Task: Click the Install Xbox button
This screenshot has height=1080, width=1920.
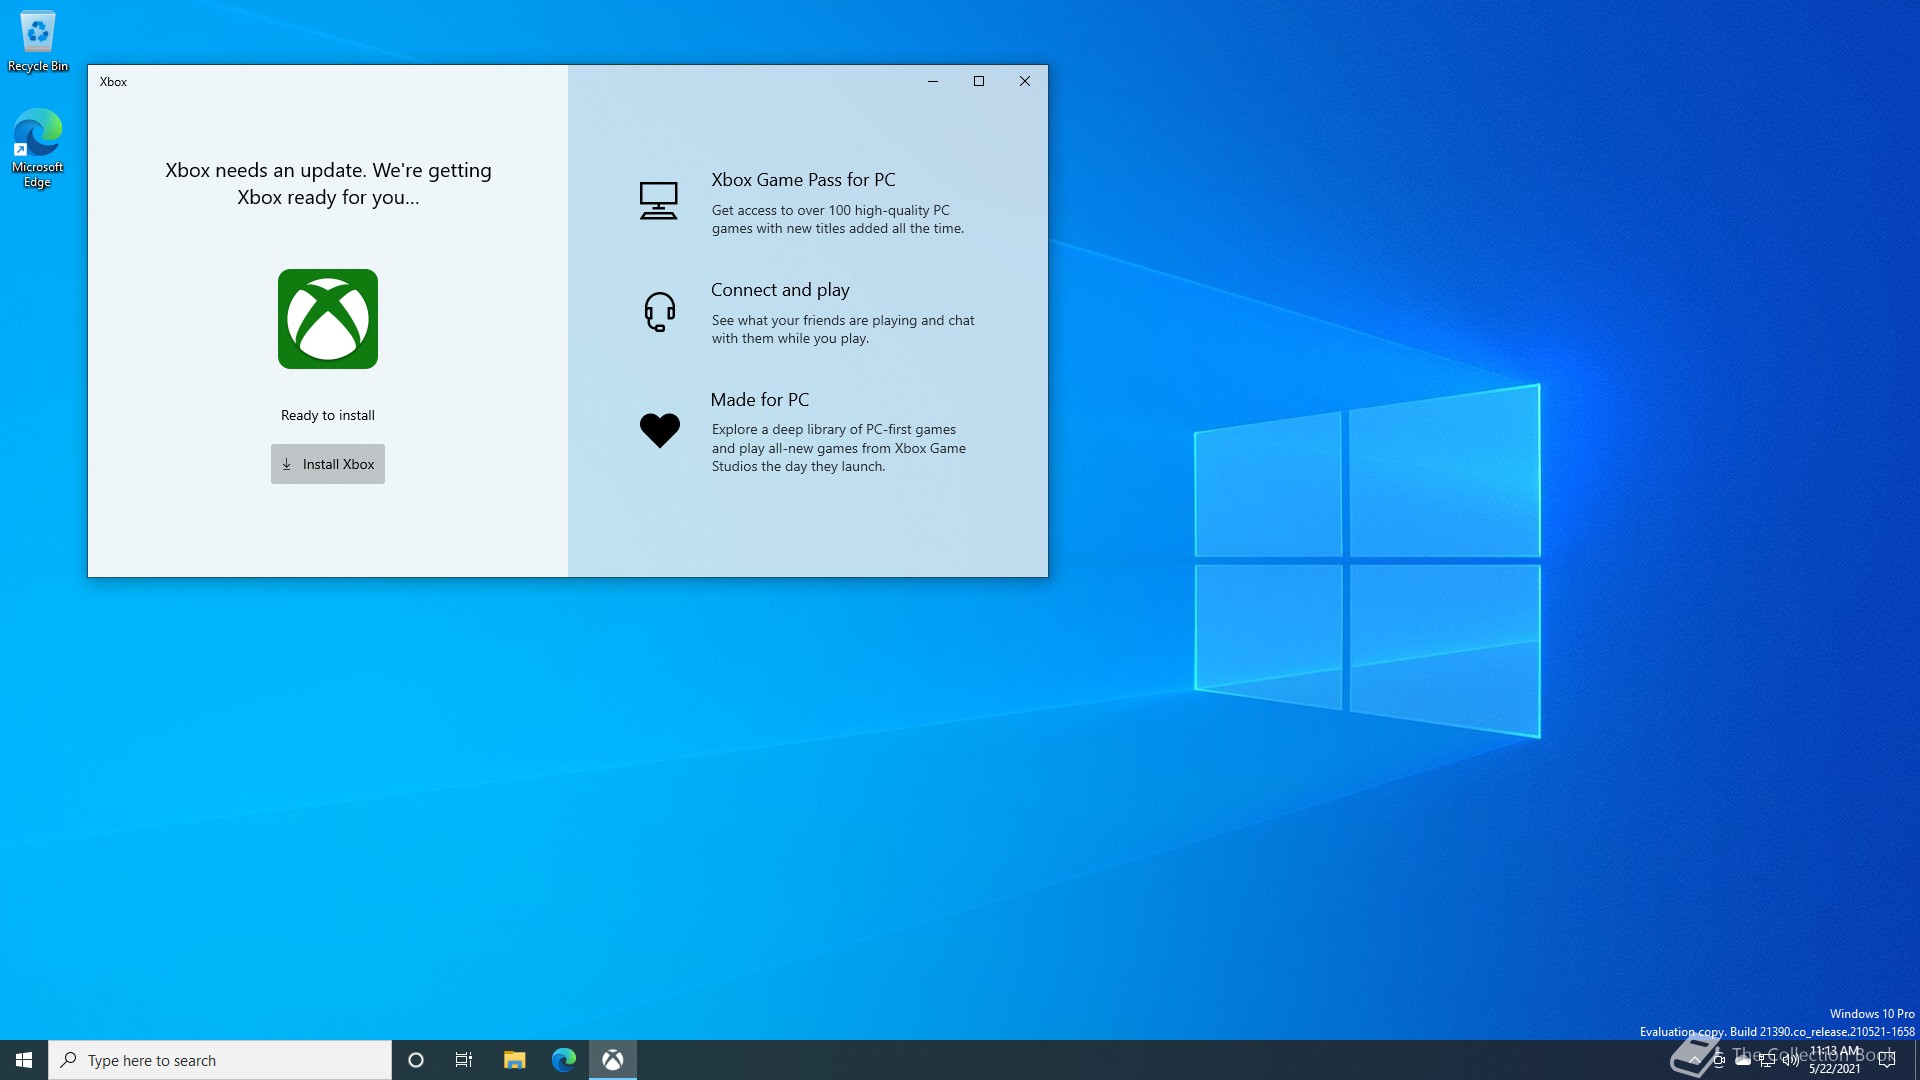Action: 328,464
